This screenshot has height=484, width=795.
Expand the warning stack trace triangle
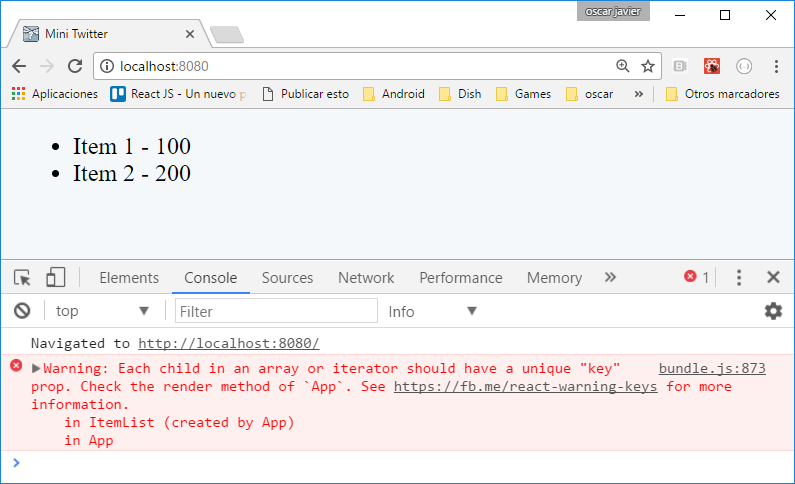tap(36, 368)
